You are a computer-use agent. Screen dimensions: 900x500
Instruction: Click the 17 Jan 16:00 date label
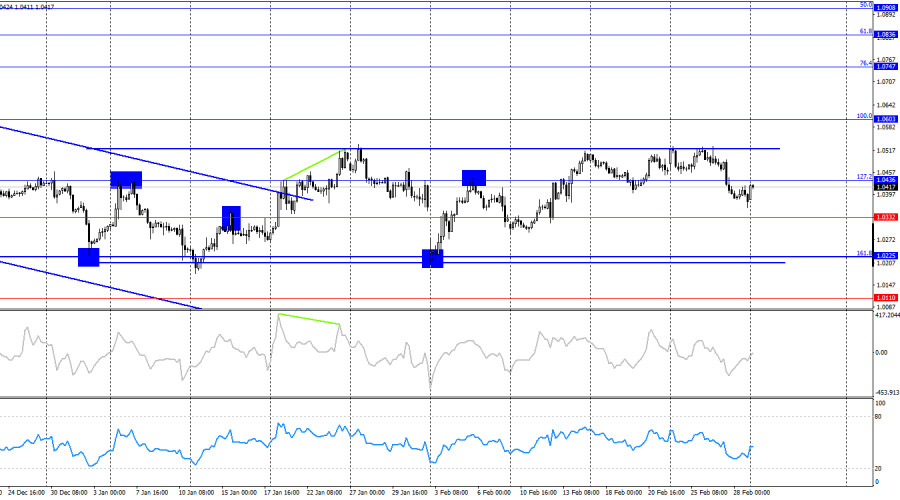281,493
